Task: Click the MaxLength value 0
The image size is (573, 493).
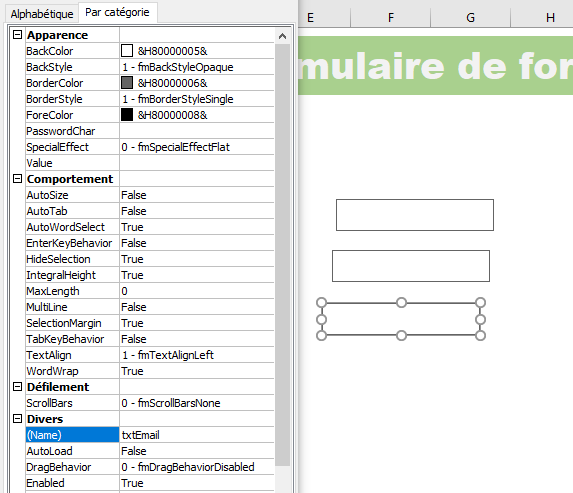Action: (x=197, y=291)
